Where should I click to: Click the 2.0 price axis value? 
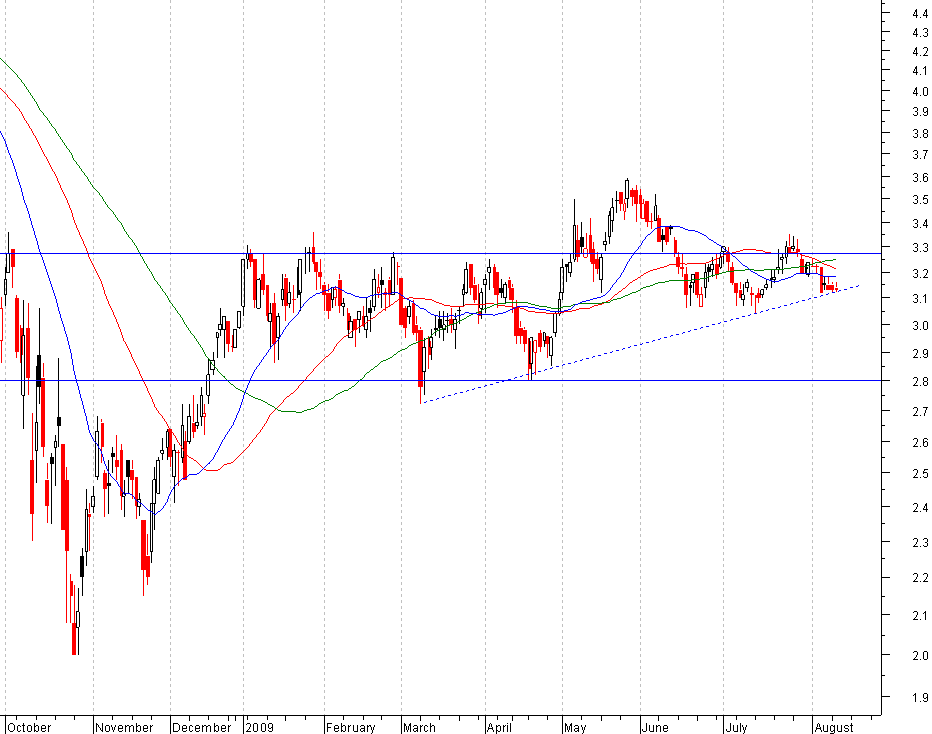point(920,655)
